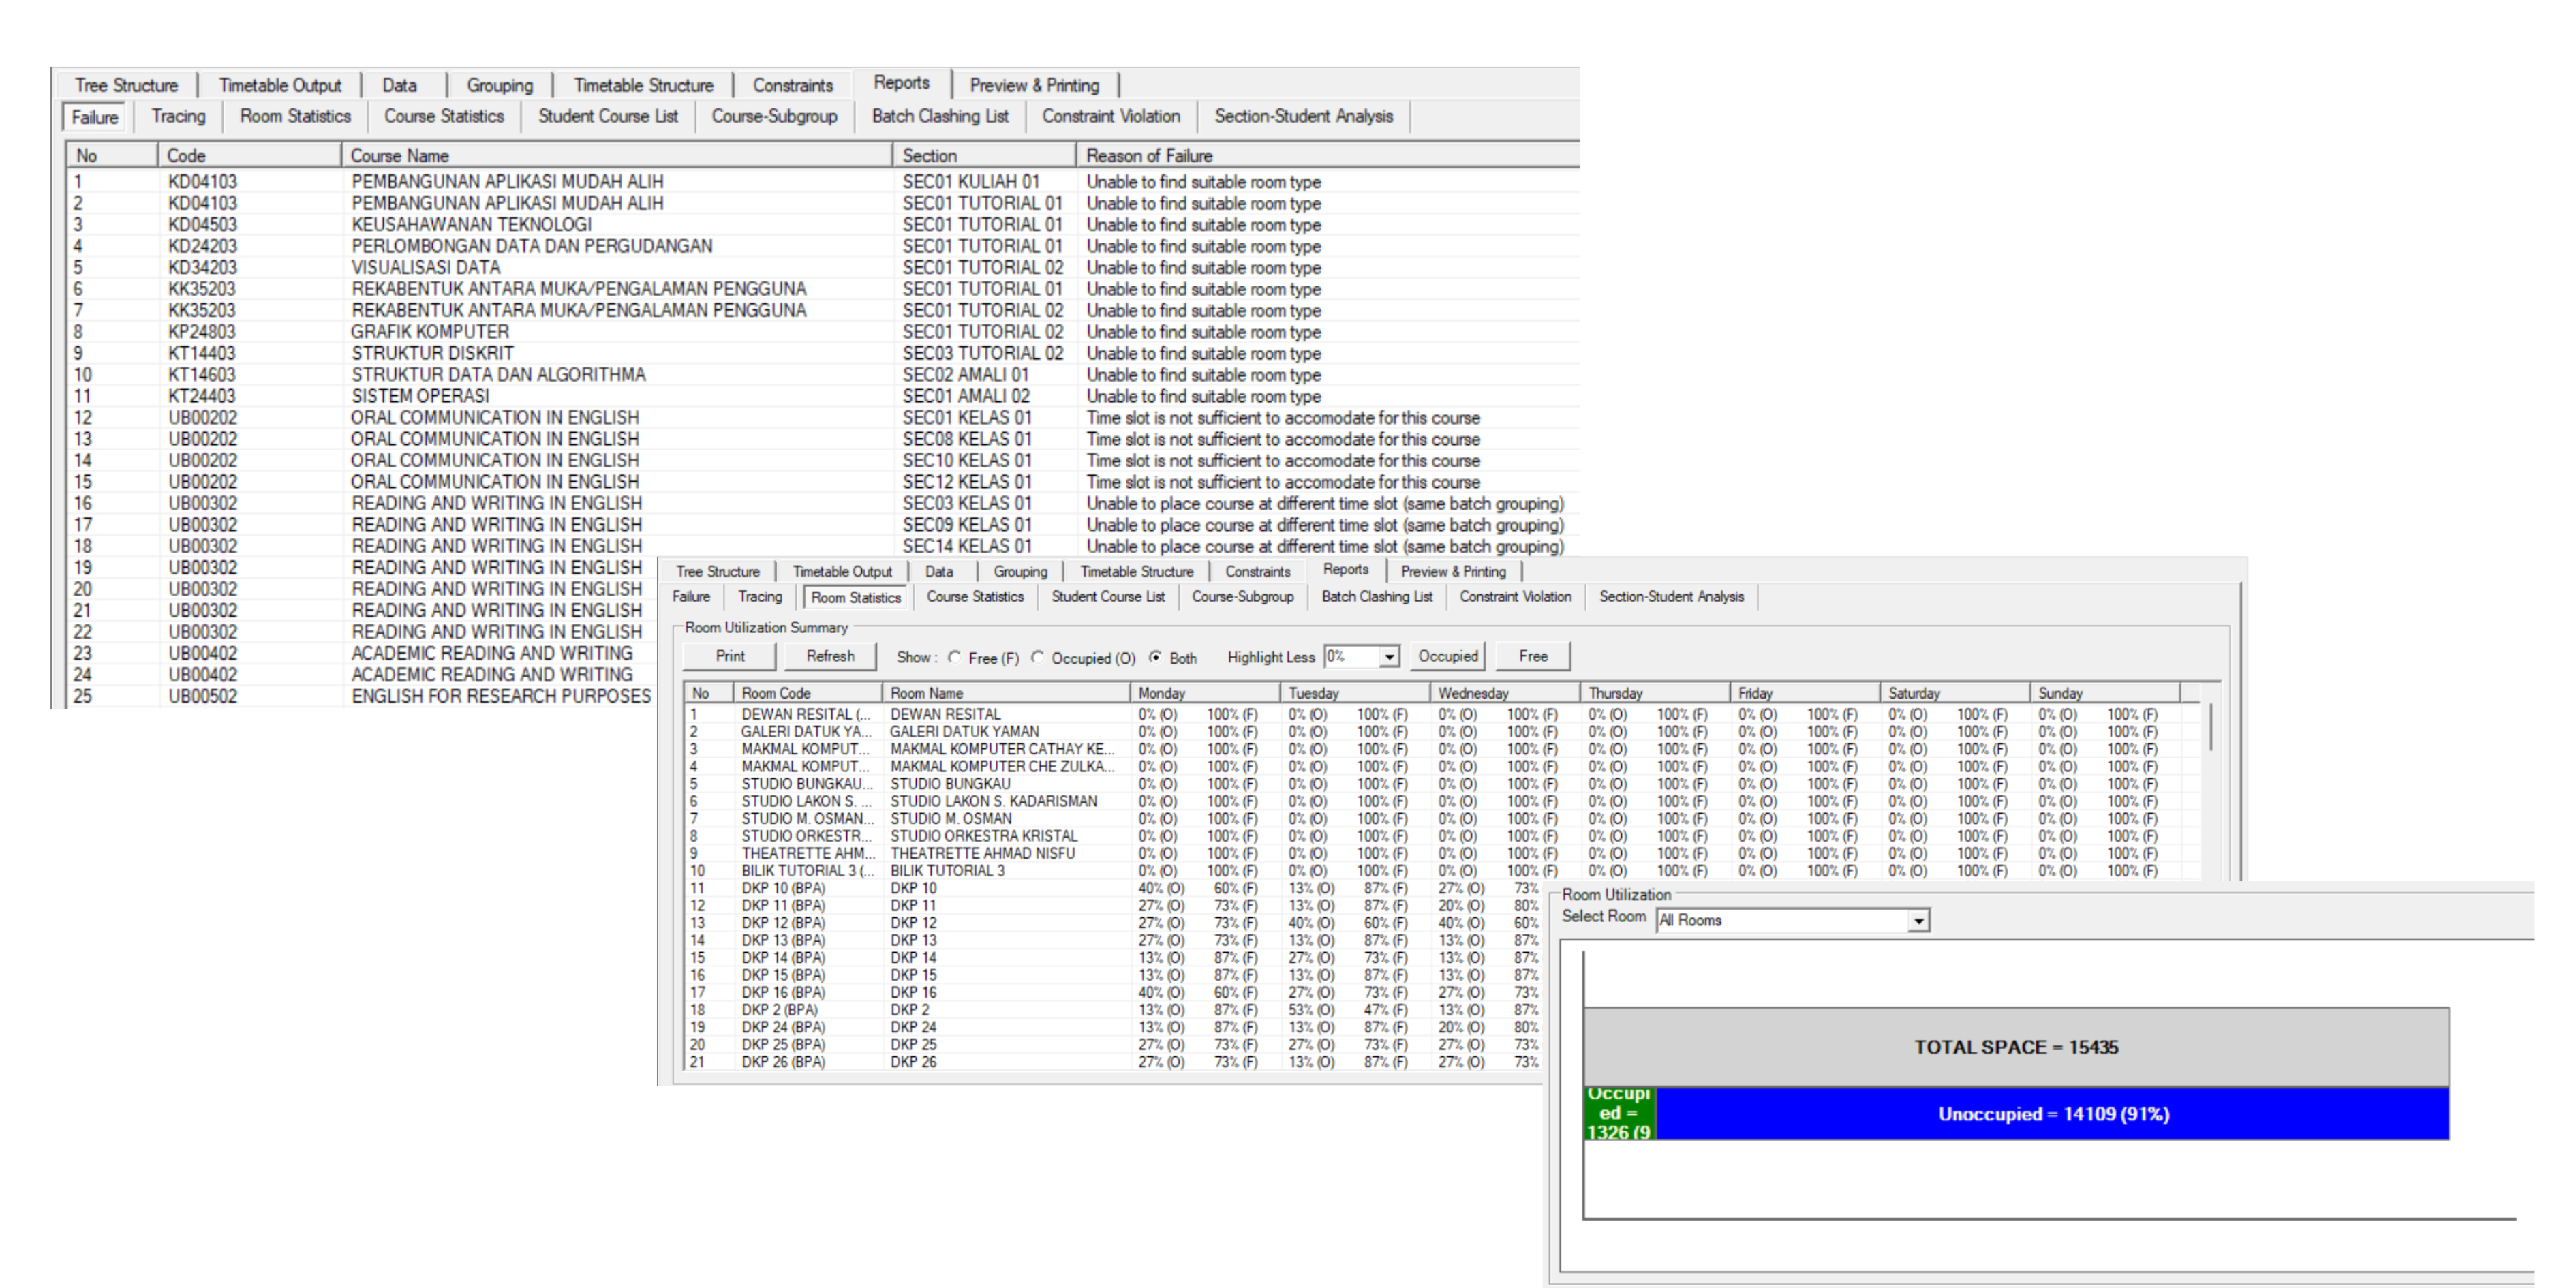Choose the Both radio button
The width and height of the screenshot is (2576, 1288).
pyautogui.click(x=1156, y=657)
